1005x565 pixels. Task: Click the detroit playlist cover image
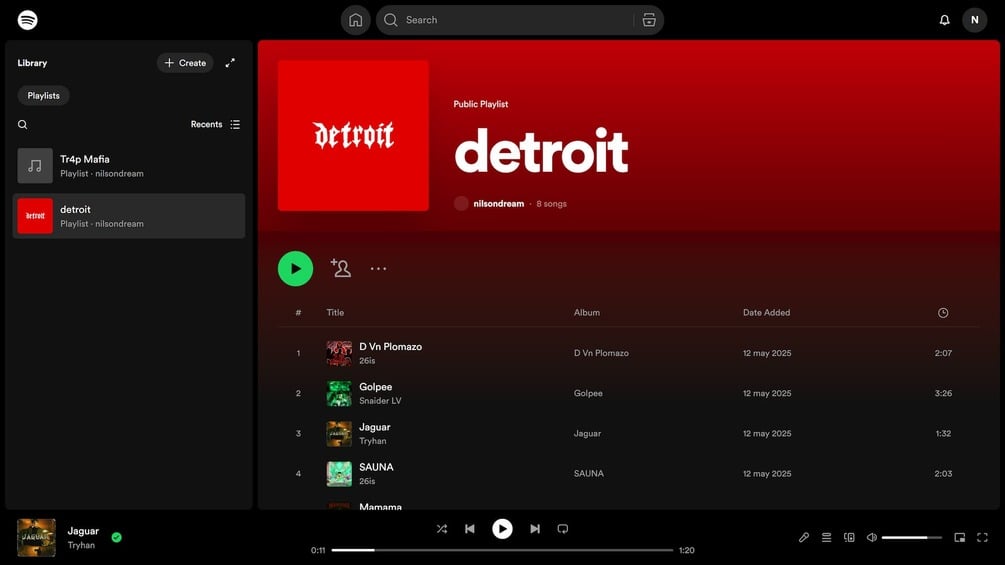point(353,135)
